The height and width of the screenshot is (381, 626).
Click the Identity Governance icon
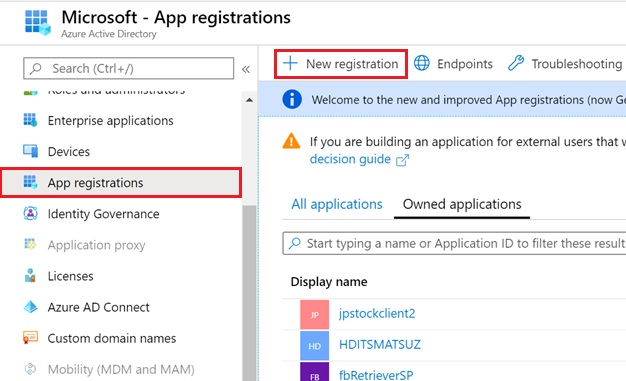[30, 214]
